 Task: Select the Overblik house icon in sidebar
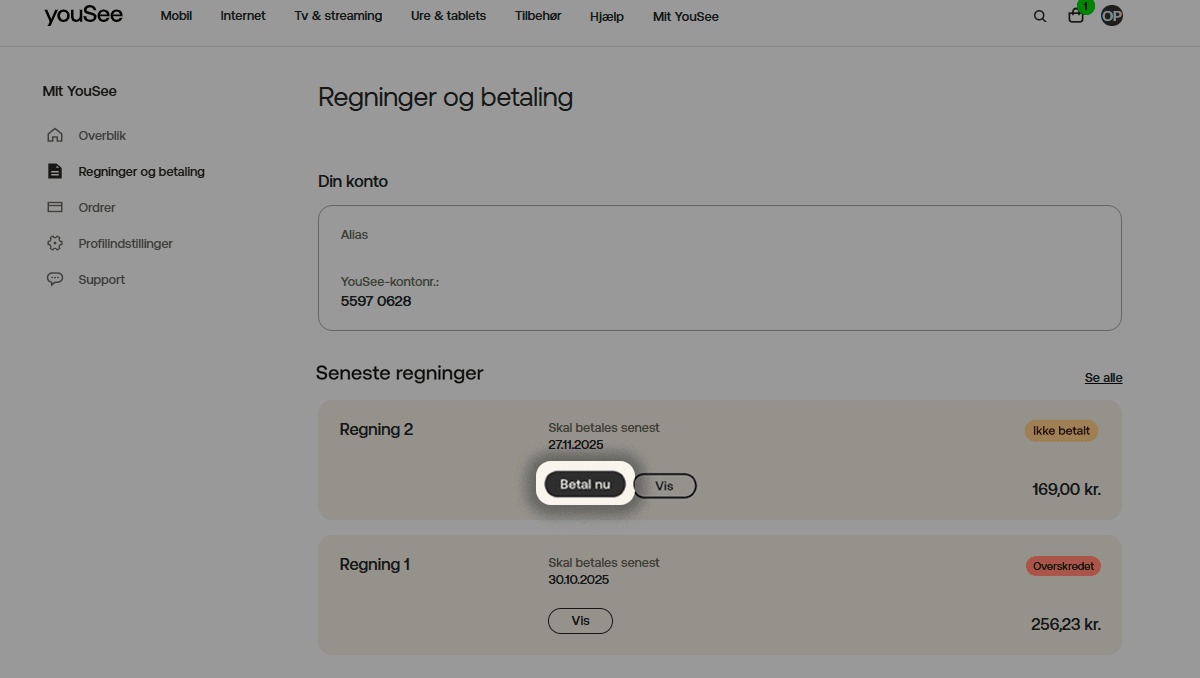(55, 135)
